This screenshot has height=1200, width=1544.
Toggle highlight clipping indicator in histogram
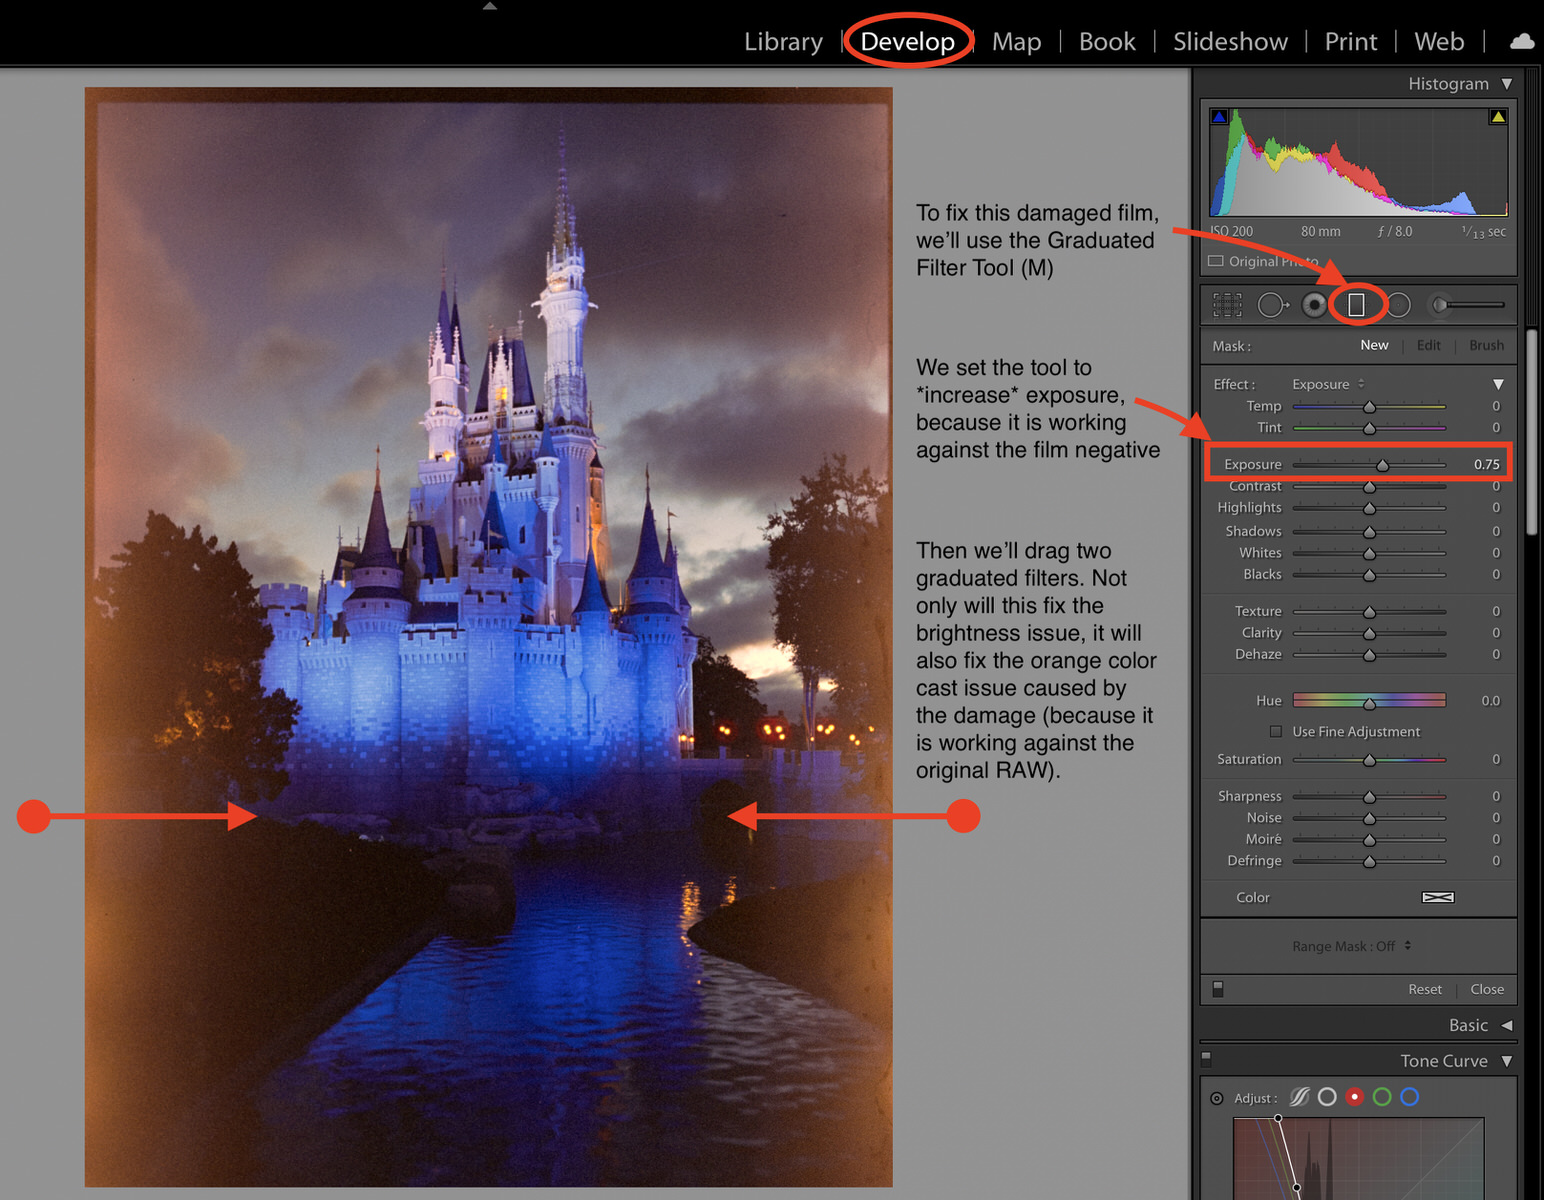pos(1498,117)
